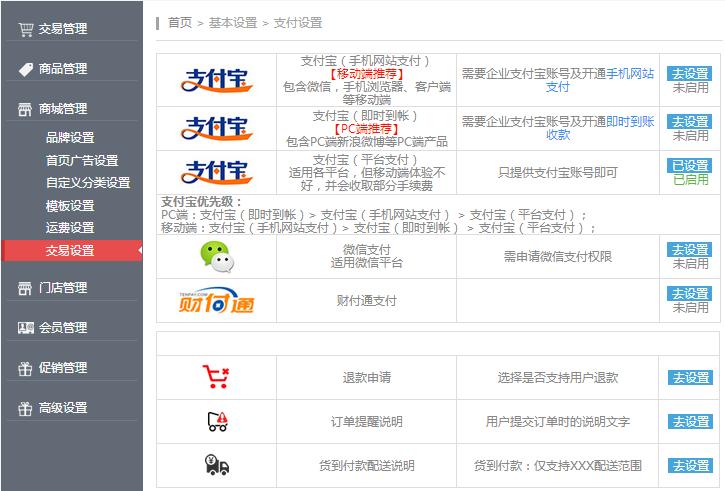Viewport: 725px width, 491px height.
Task: Click 已启用 status in 平台支付 row
Action: pyautogui.click(x=690, y=179)
